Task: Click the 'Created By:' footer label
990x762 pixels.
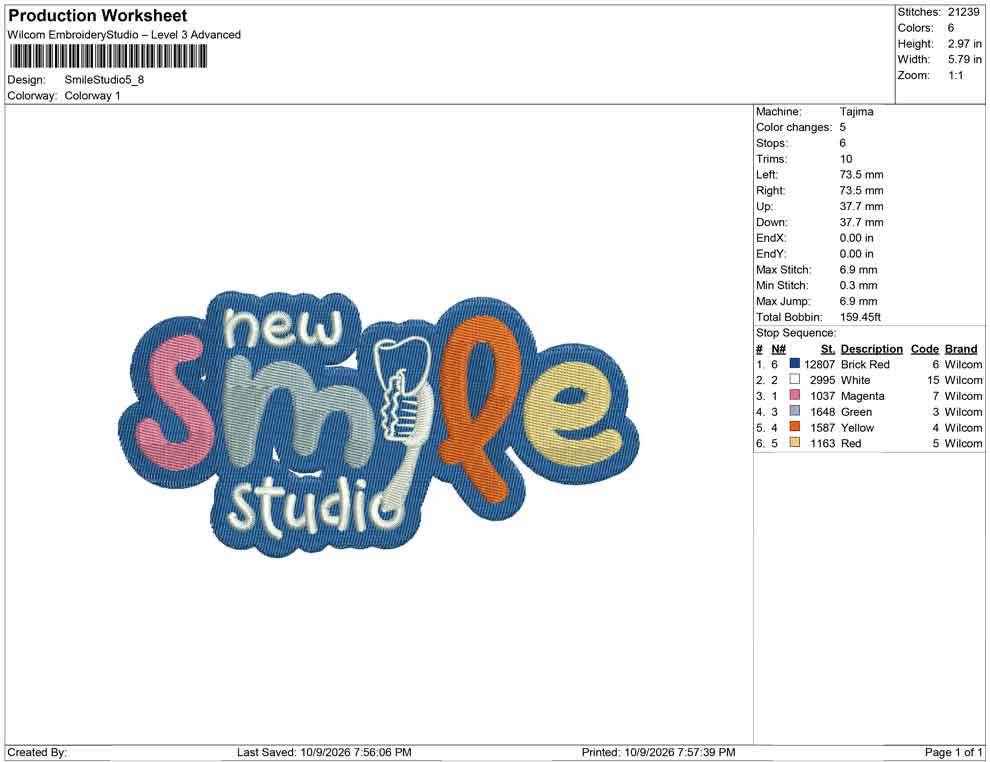Action: tap(37, 752)
